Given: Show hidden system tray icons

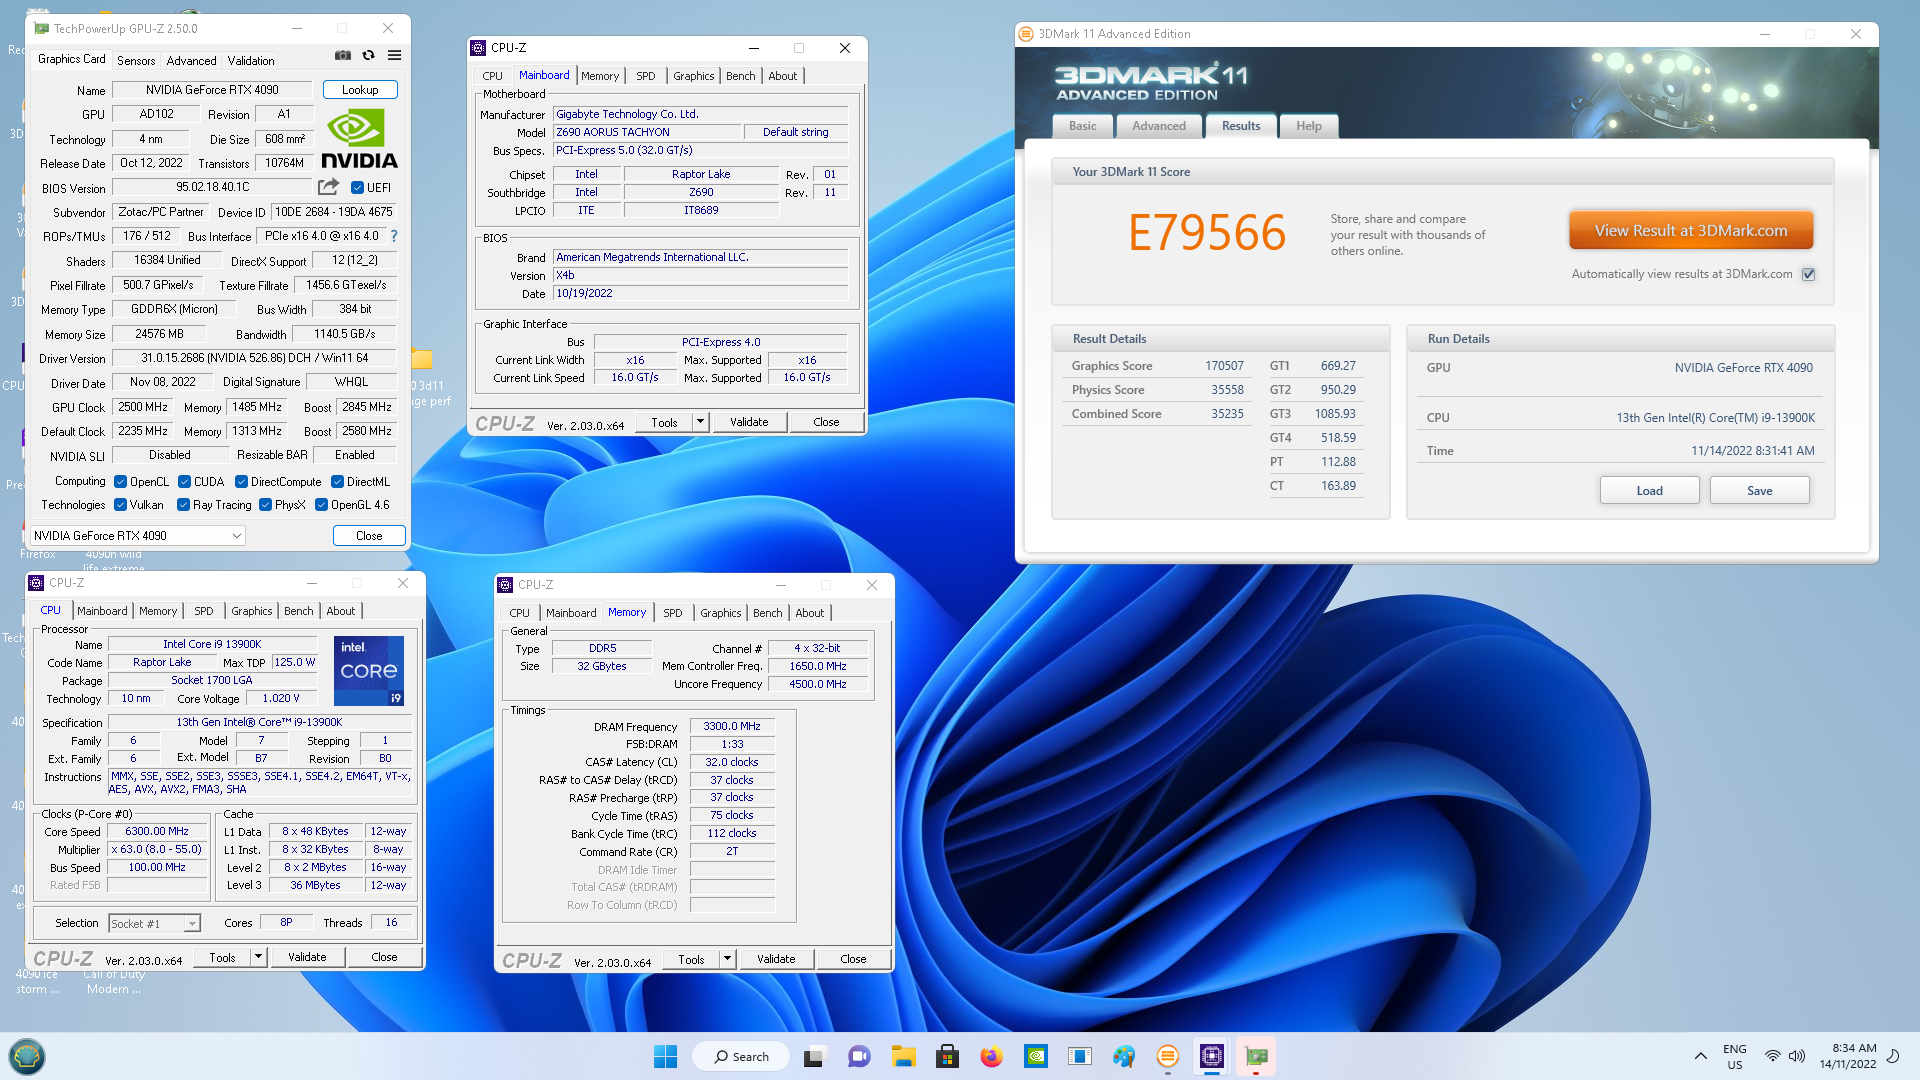Looking at the screenshot, I should [1700, 1056].
